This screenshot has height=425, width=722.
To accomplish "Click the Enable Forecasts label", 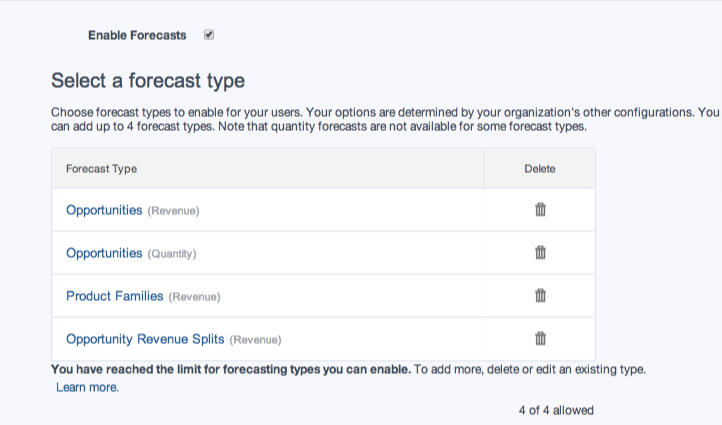I will pyautogui.click(x=137, y=35).
